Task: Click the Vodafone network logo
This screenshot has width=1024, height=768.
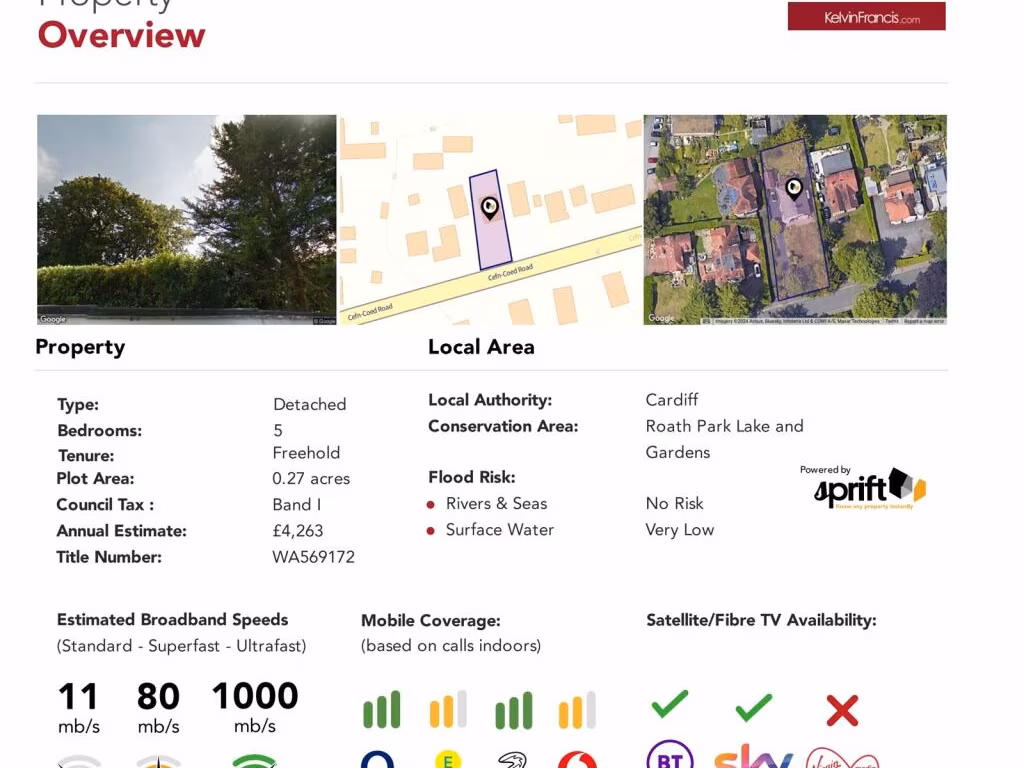Action: [x=577, y=760]
